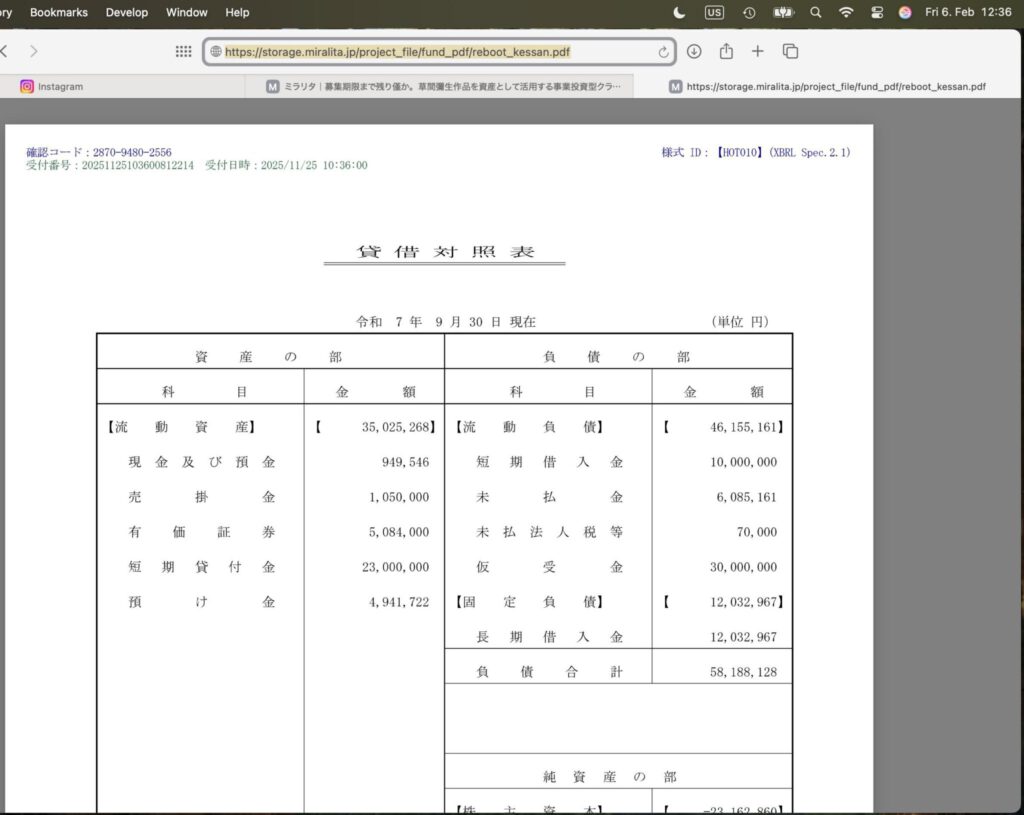Open the Safari downloads icon
The width and height of the screenshot is (1024, 815).
point(694,51)
